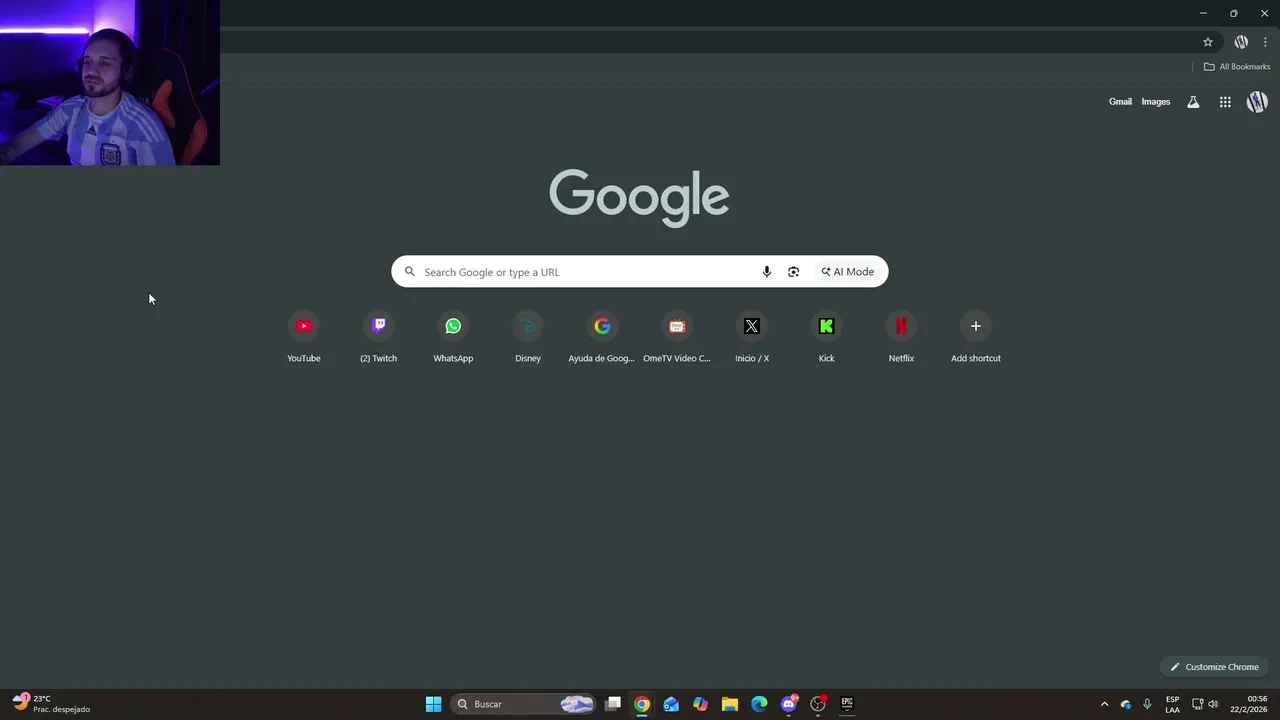
Task: Click the OneDrive cloud tray icon
Action: pos(1126,704)
